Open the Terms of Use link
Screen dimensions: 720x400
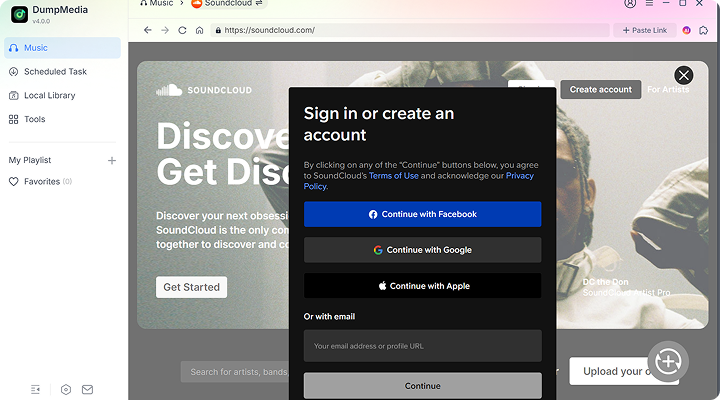[x=393, y=176]
